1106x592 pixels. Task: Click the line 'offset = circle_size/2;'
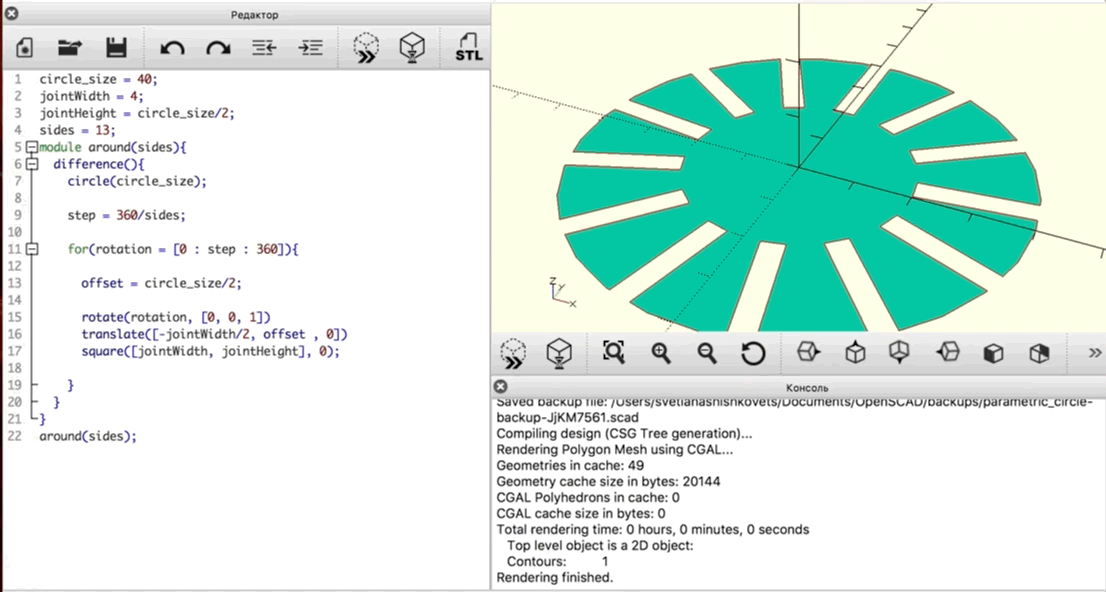click(x=162, y=283)
